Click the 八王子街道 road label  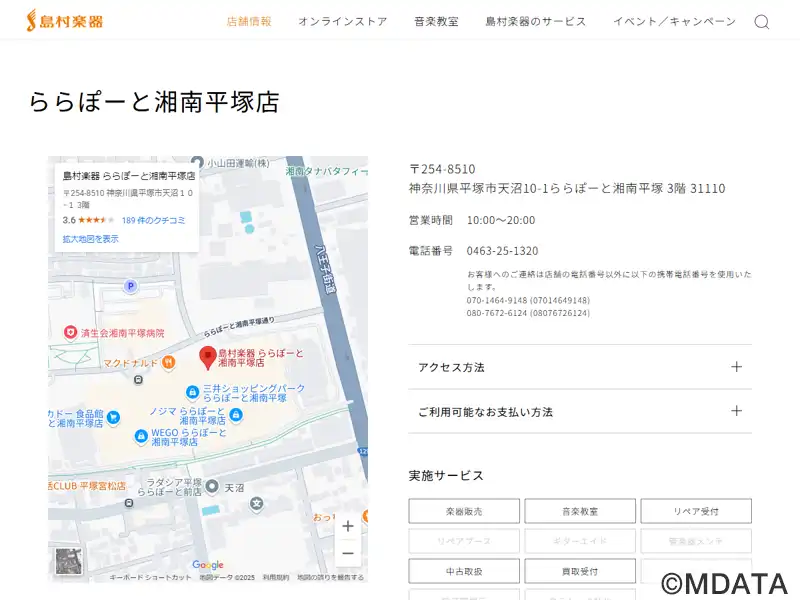coord(325,269)
